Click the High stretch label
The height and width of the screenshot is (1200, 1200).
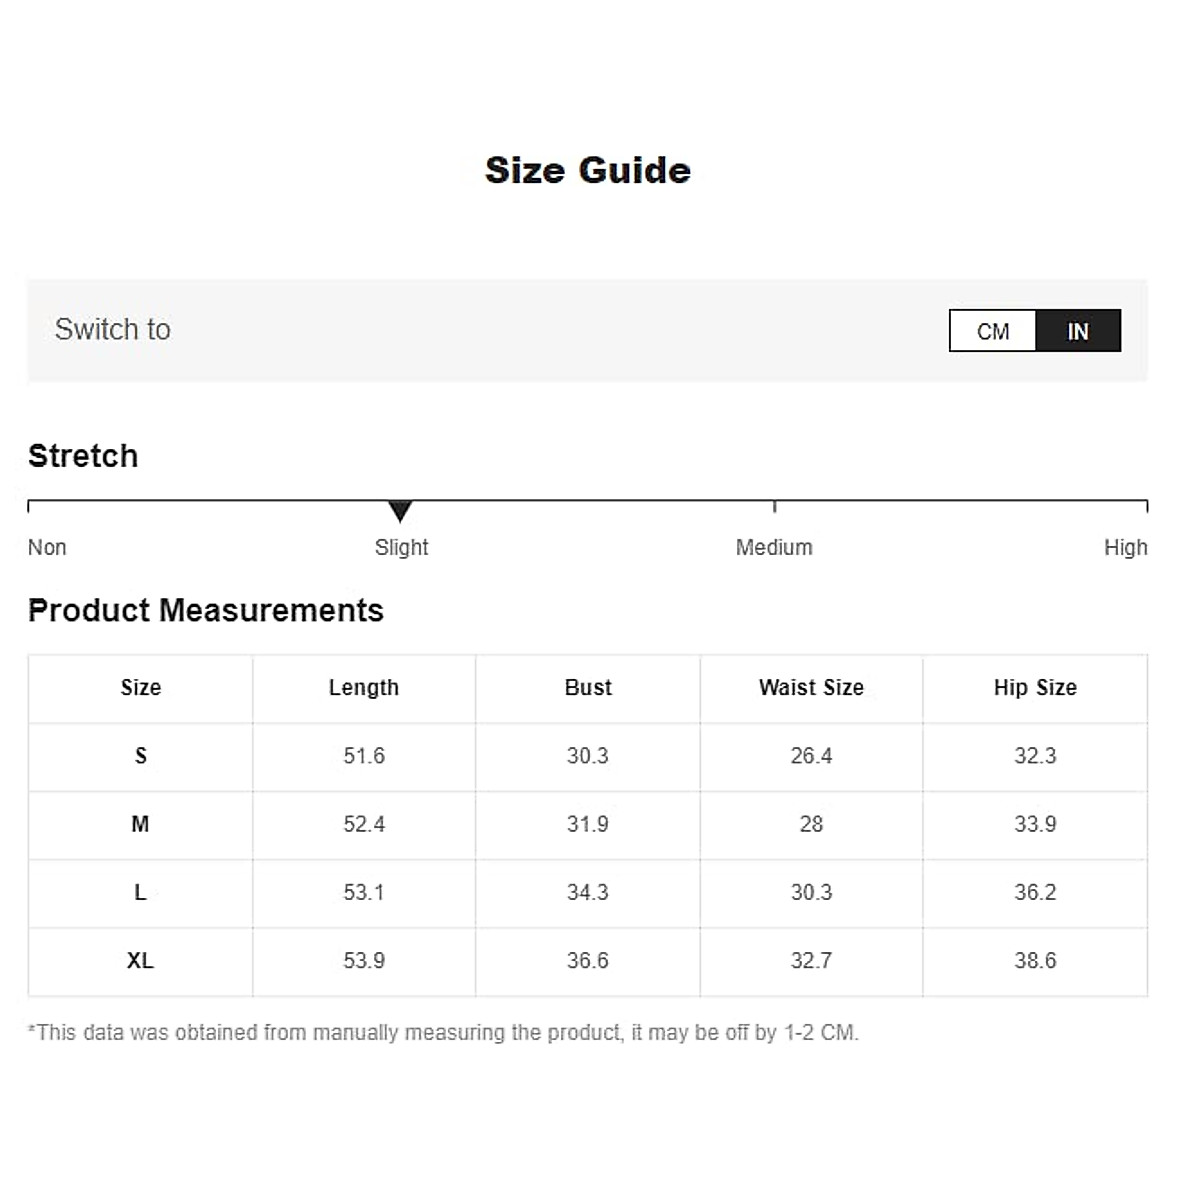pos(1125,547)
